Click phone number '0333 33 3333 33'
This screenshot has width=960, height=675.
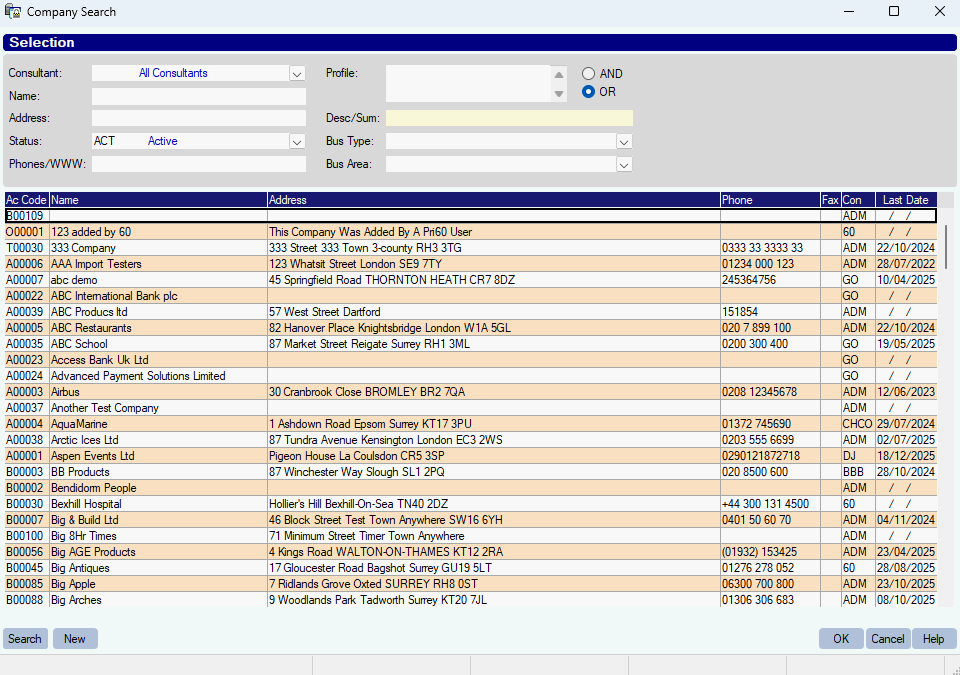(762, 248)
